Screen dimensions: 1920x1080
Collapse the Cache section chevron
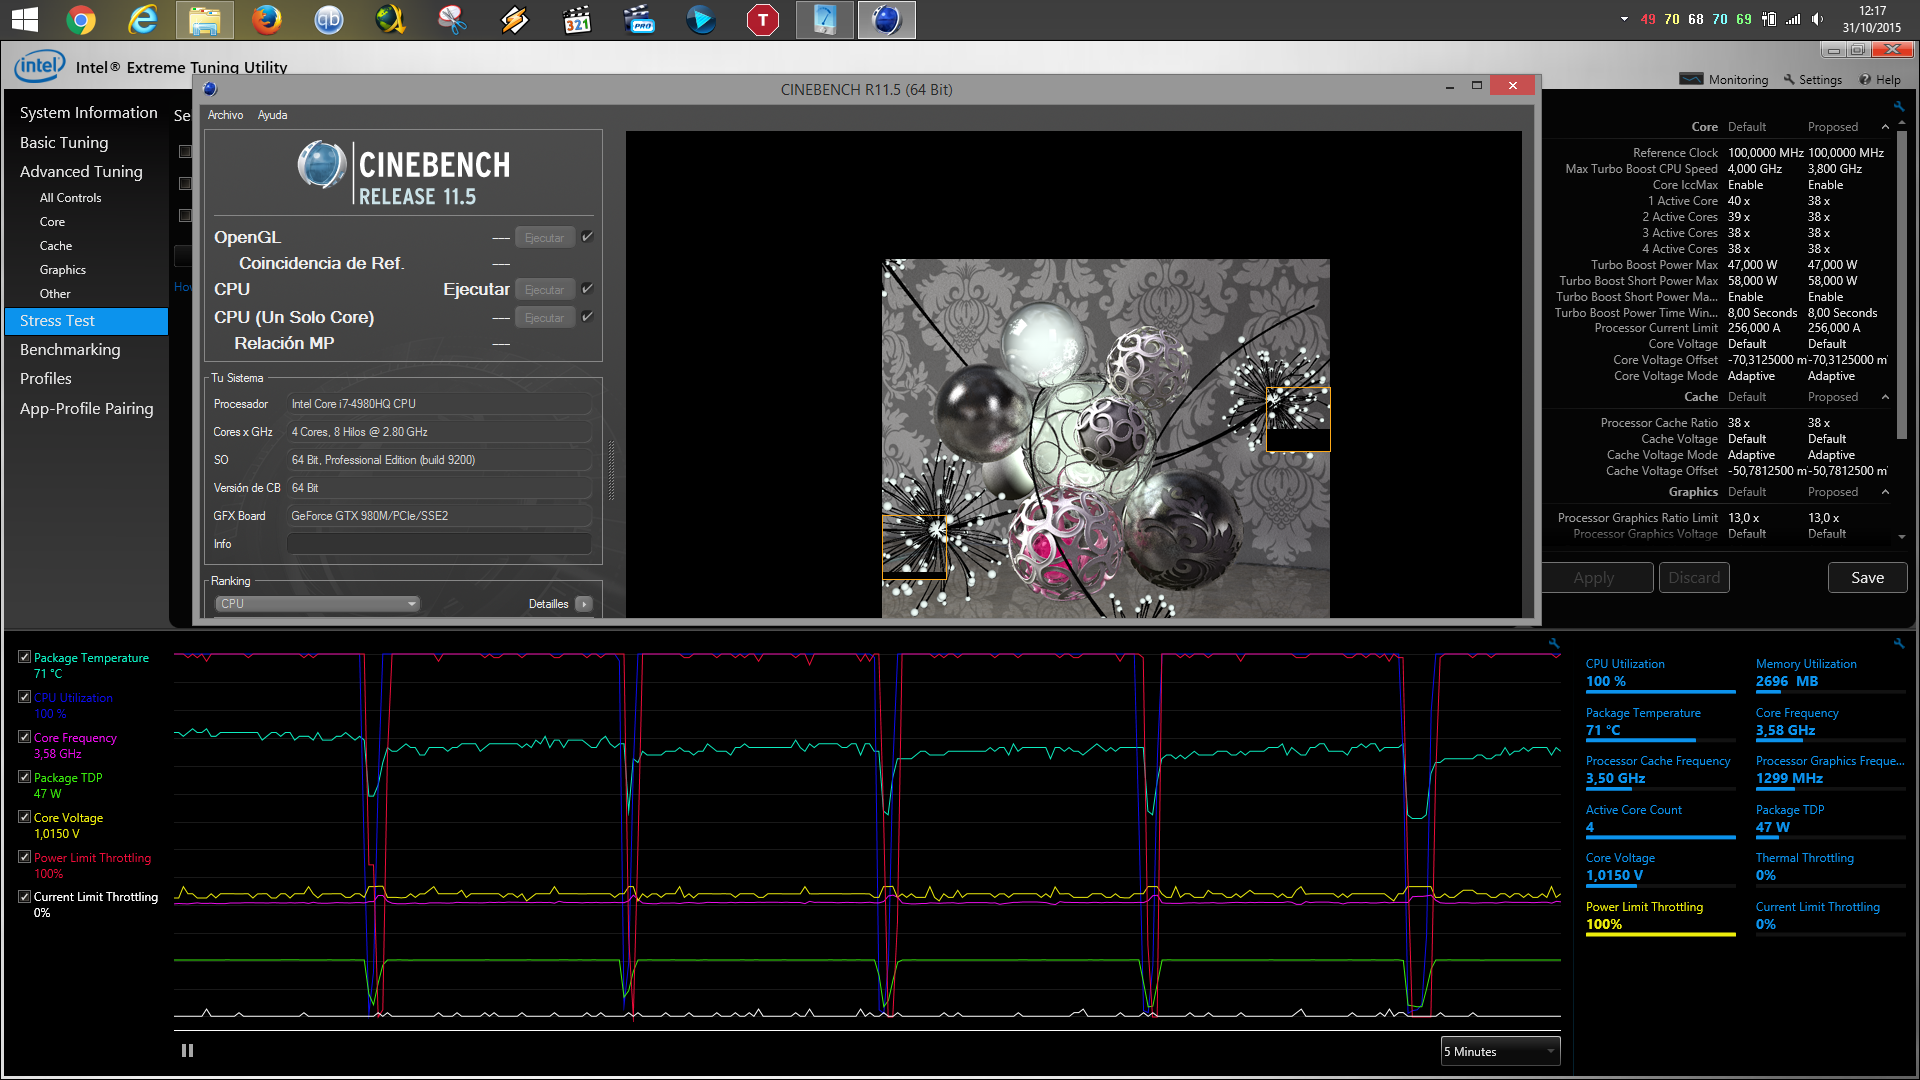point(1885,397)
